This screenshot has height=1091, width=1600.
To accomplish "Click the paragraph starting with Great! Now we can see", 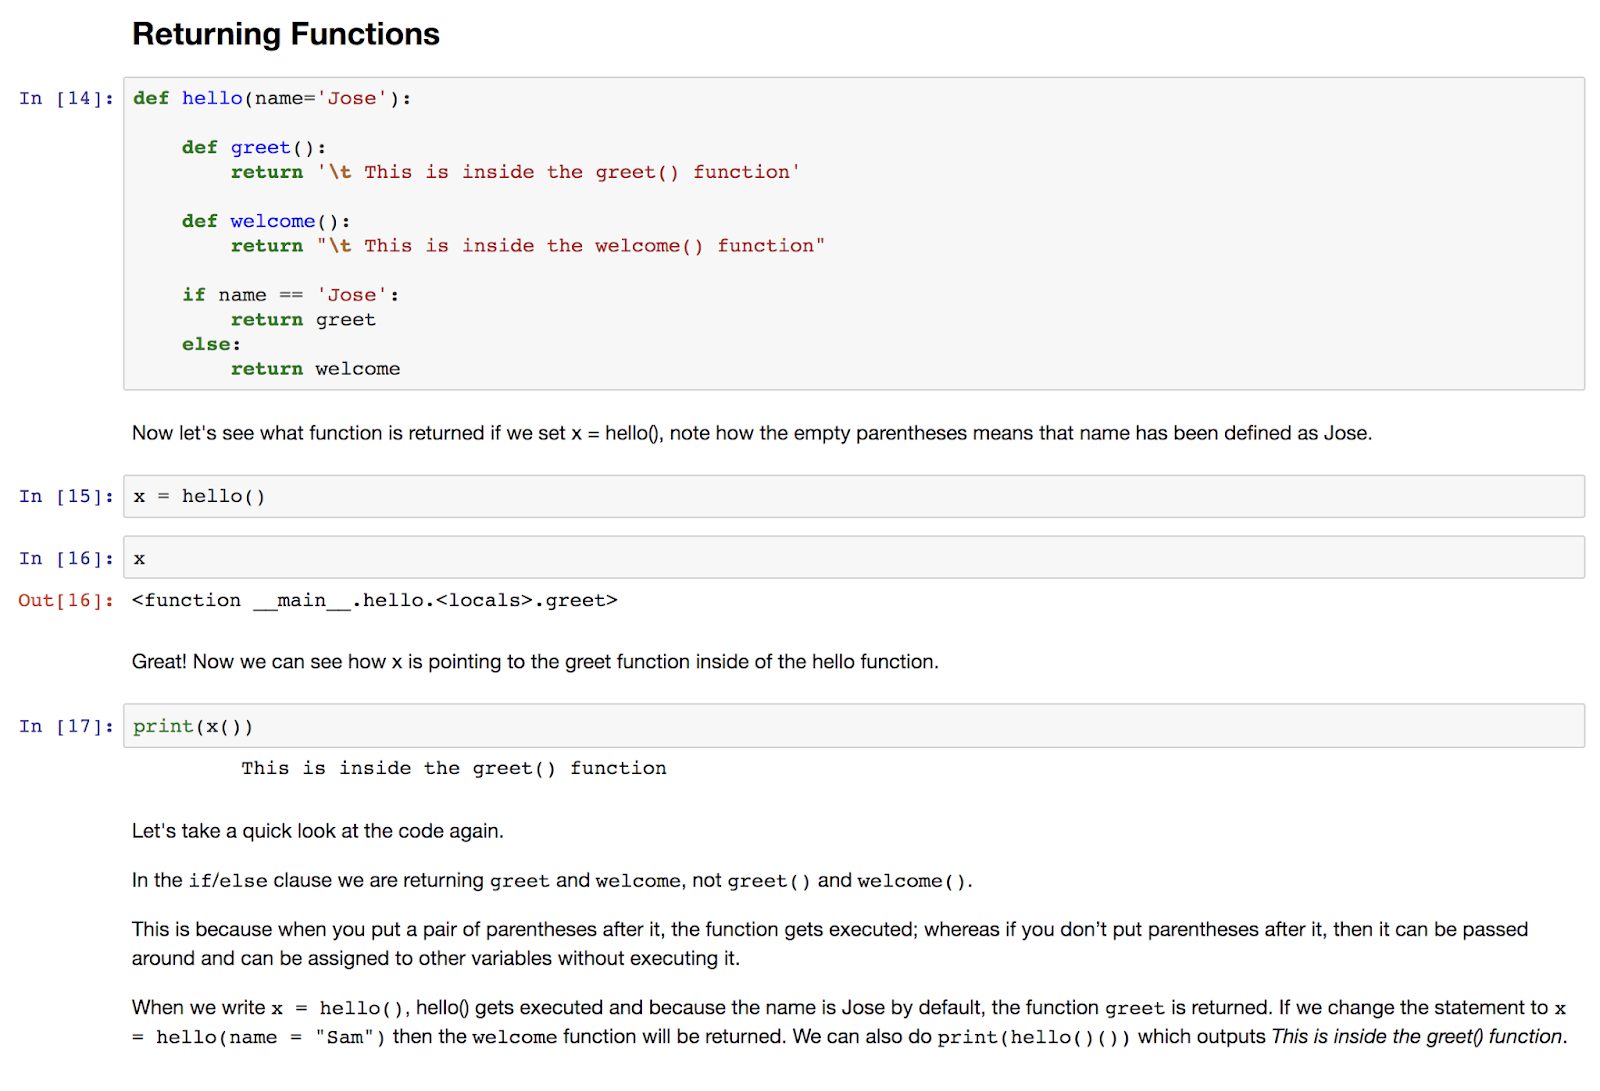I will pos(534,661).
